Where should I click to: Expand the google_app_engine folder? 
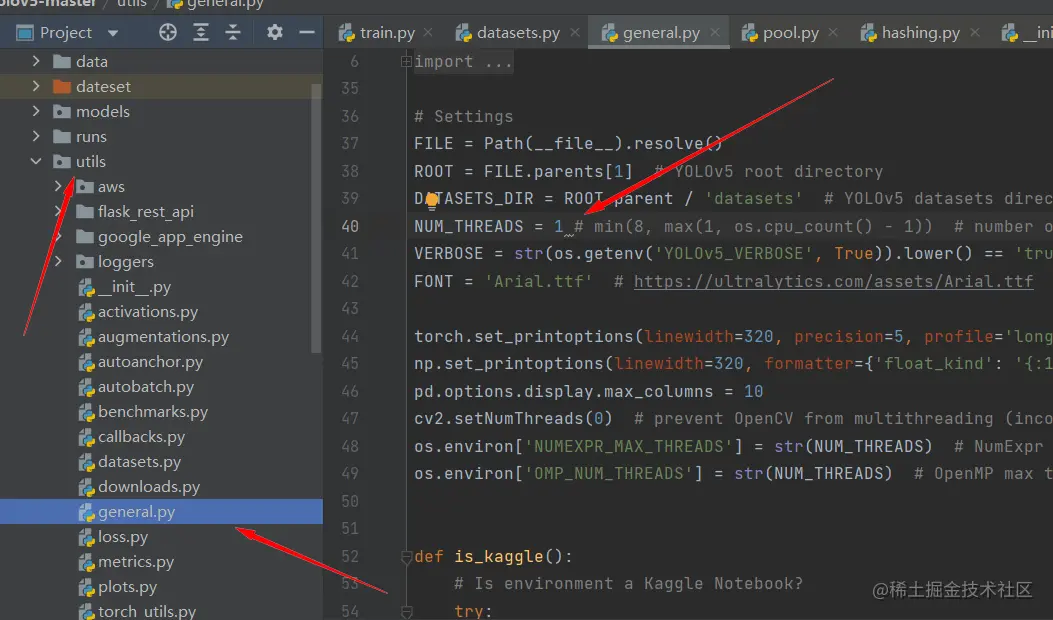(x=59, y=236)
